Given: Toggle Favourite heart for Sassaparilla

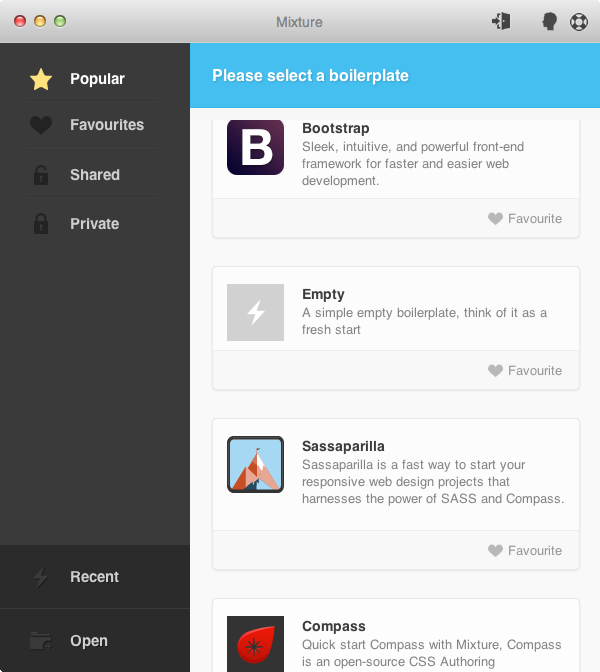Looking at the screenshot, I should point(495,551).
